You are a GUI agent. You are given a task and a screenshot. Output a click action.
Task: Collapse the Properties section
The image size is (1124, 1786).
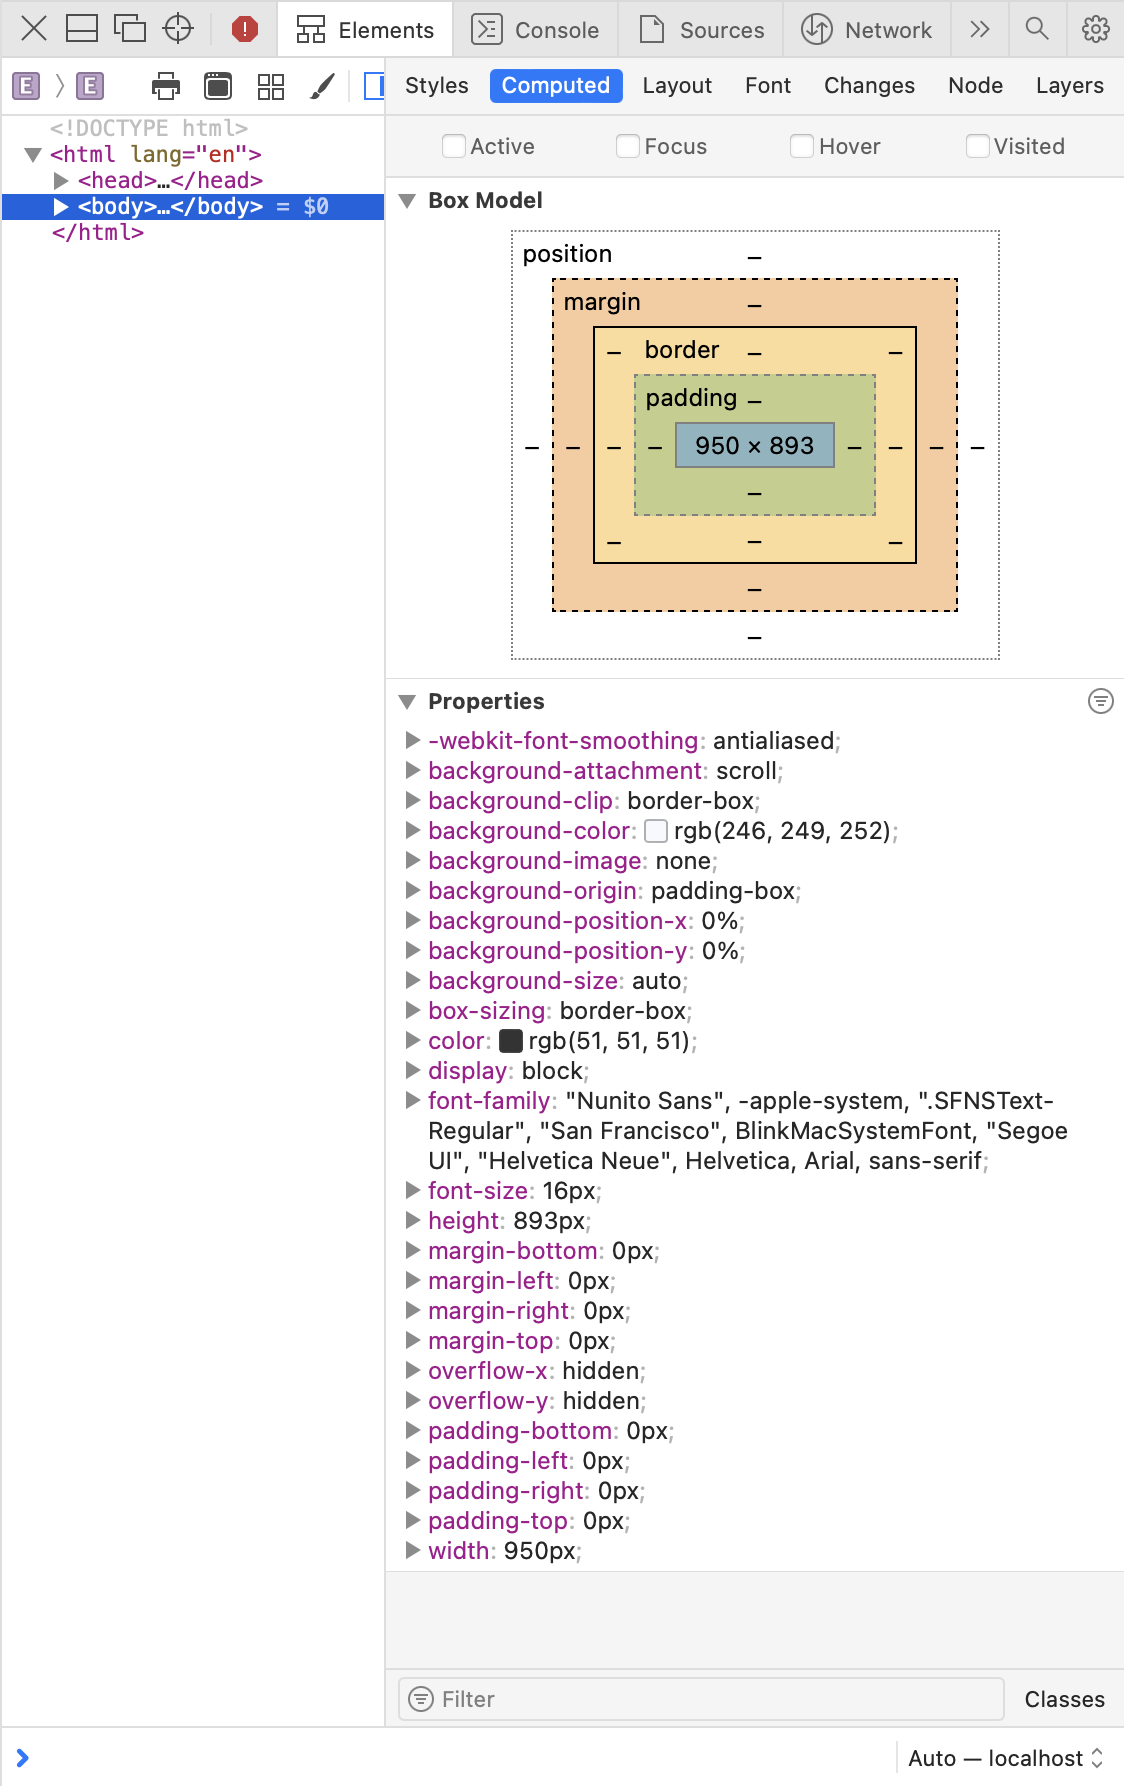pos(407,702)
